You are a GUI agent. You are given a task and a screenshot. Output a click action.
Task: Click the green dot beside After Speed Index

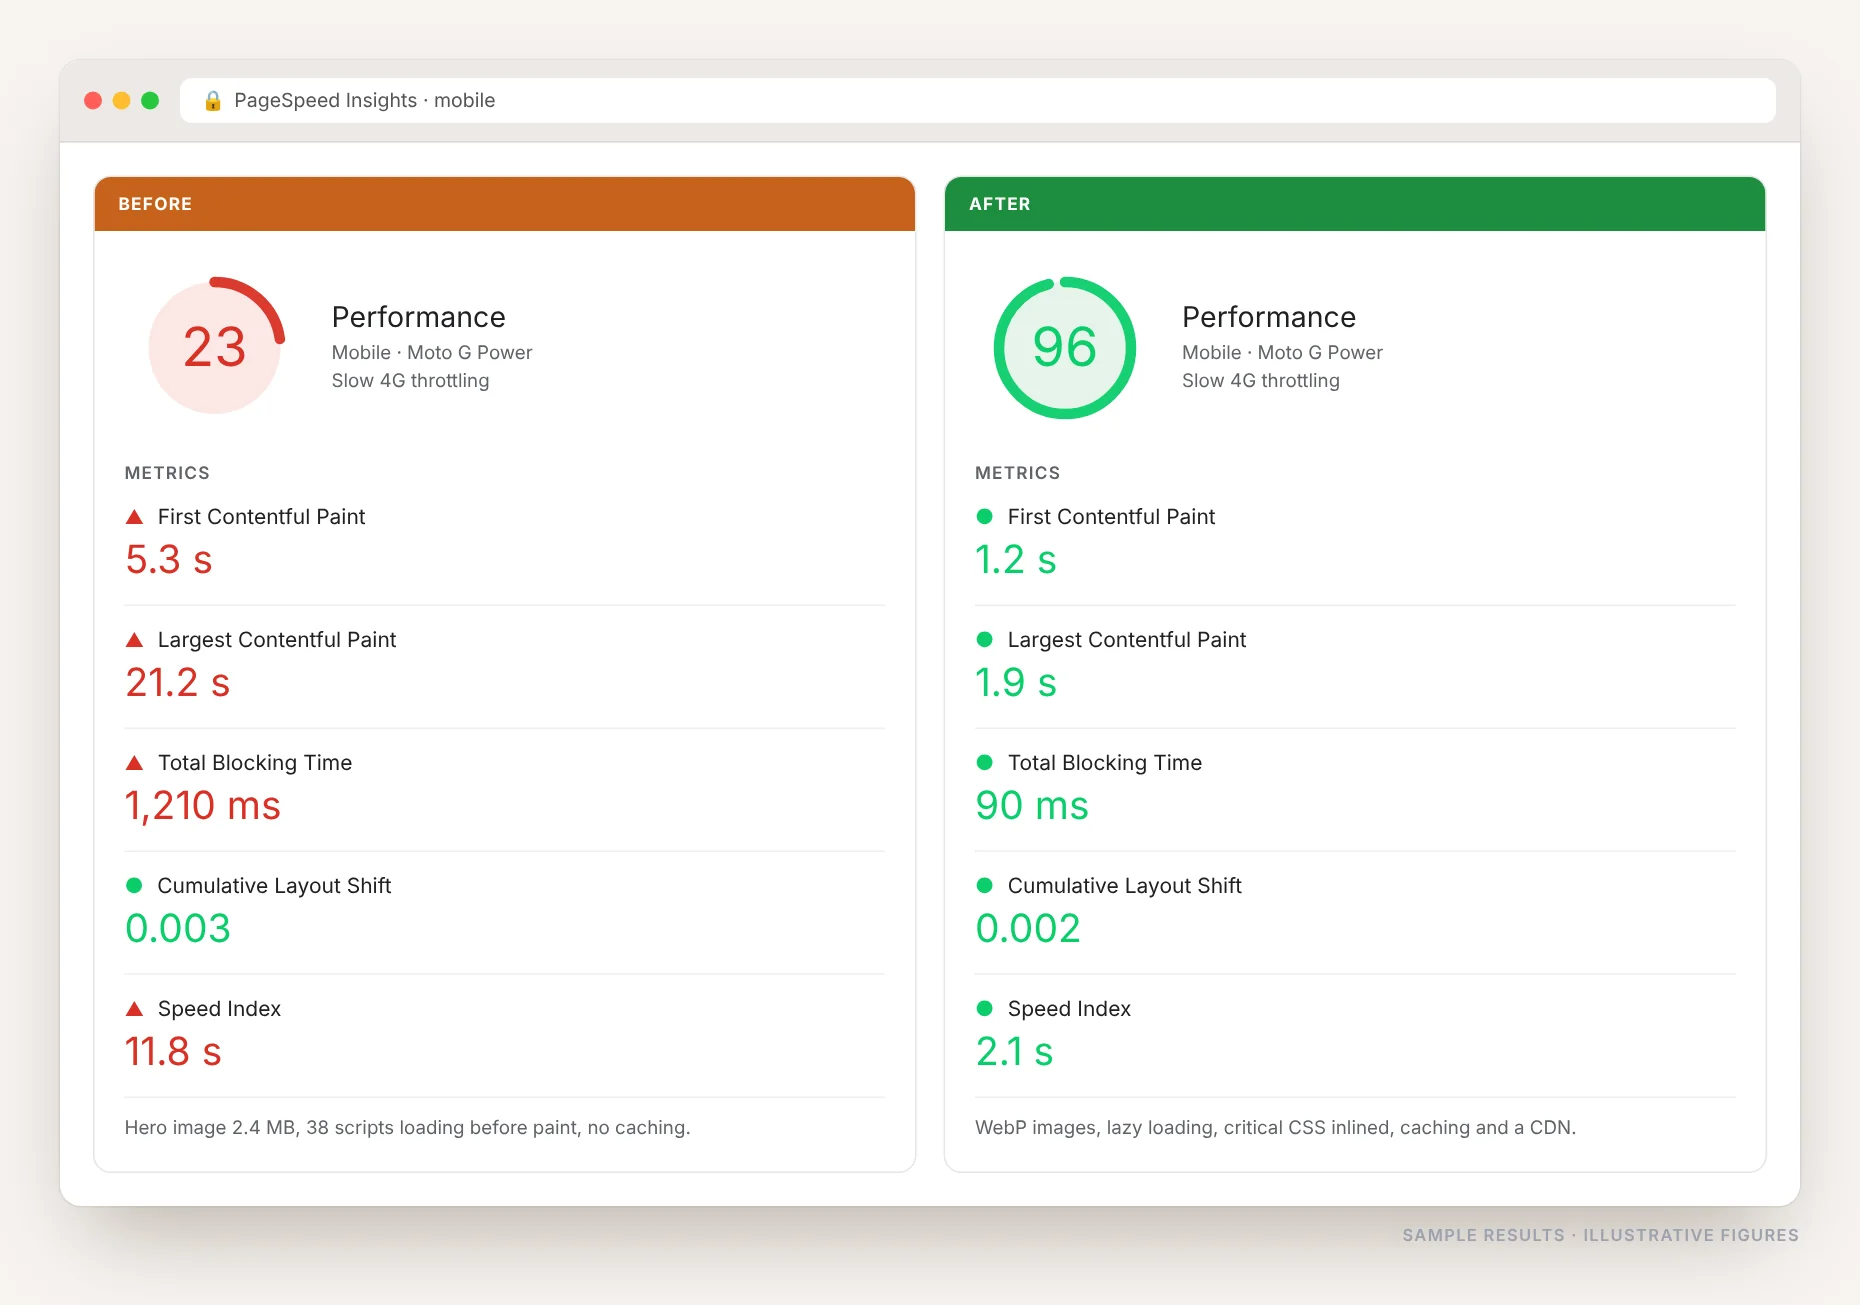point(984,1008)
